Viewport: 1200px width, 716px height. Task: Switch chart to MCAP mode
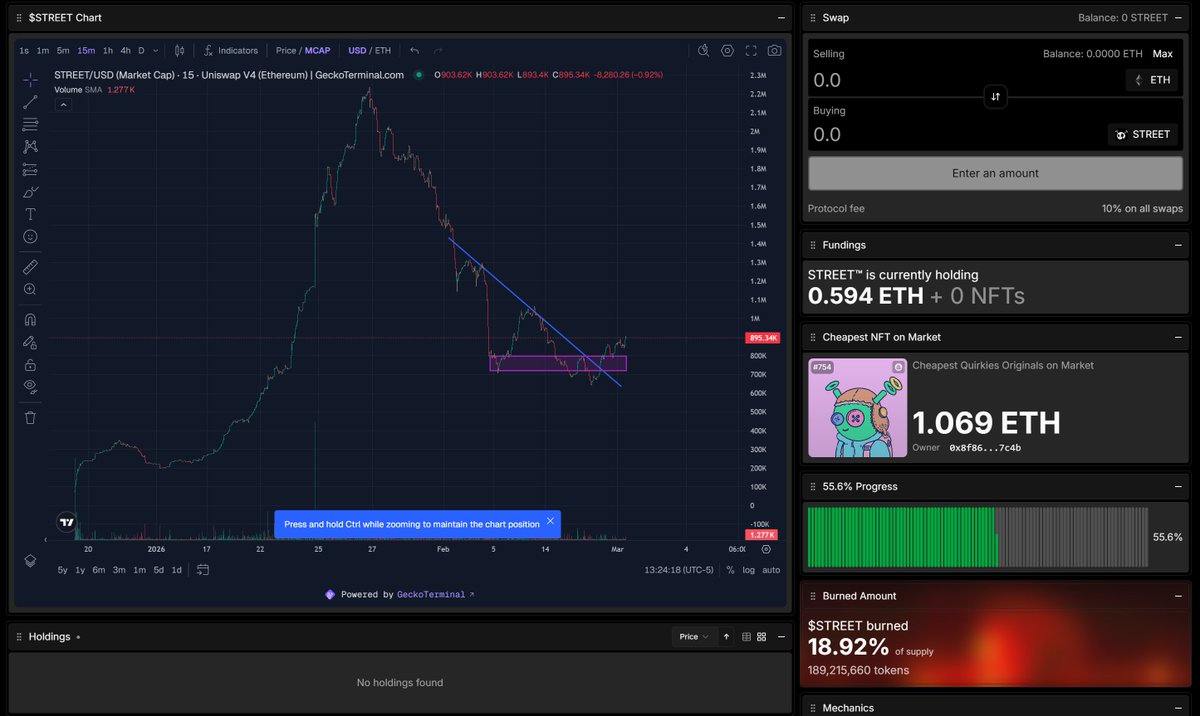pos(318,50)
